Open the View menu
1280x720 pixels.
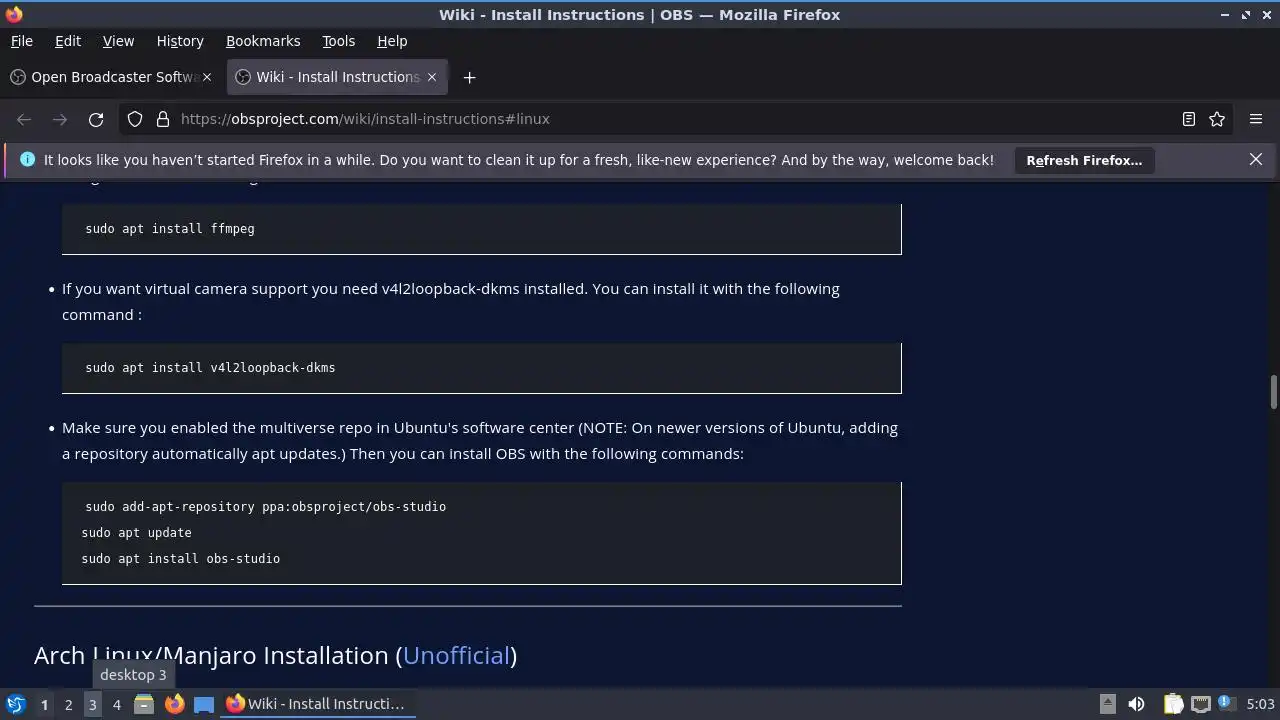point(118,41)
